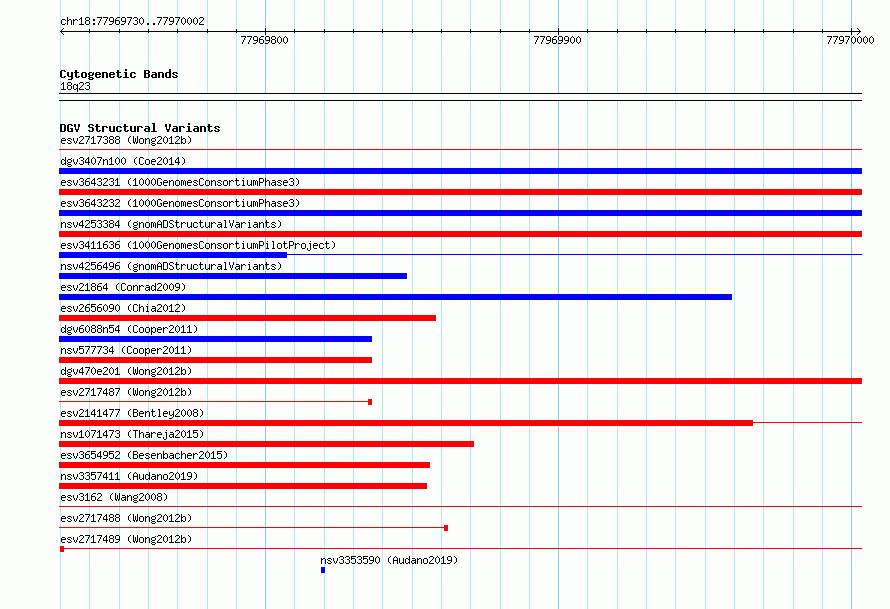Click the ruler's left arrow end
The height and width of the screenshot is (609, 890).
click(x=62, y=31)
